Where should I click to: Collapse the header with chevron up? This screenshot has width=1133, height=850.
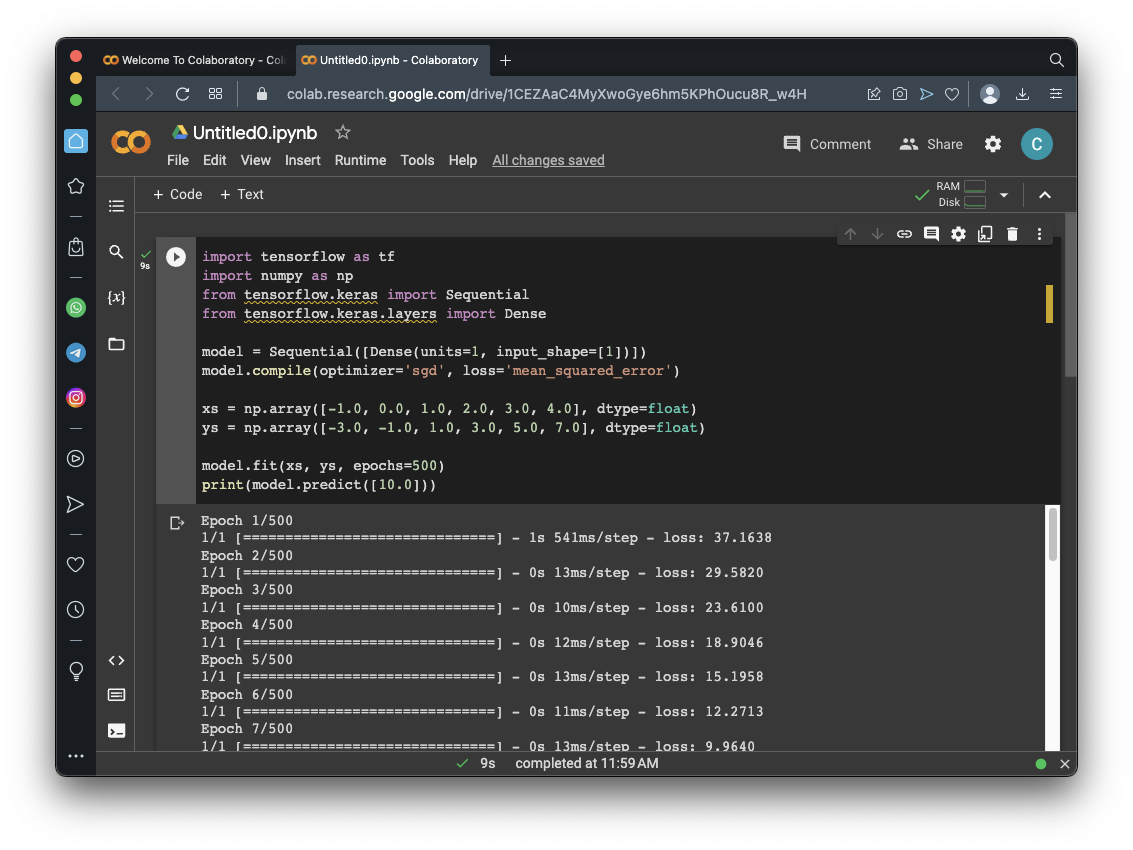tap(1044, 195)
